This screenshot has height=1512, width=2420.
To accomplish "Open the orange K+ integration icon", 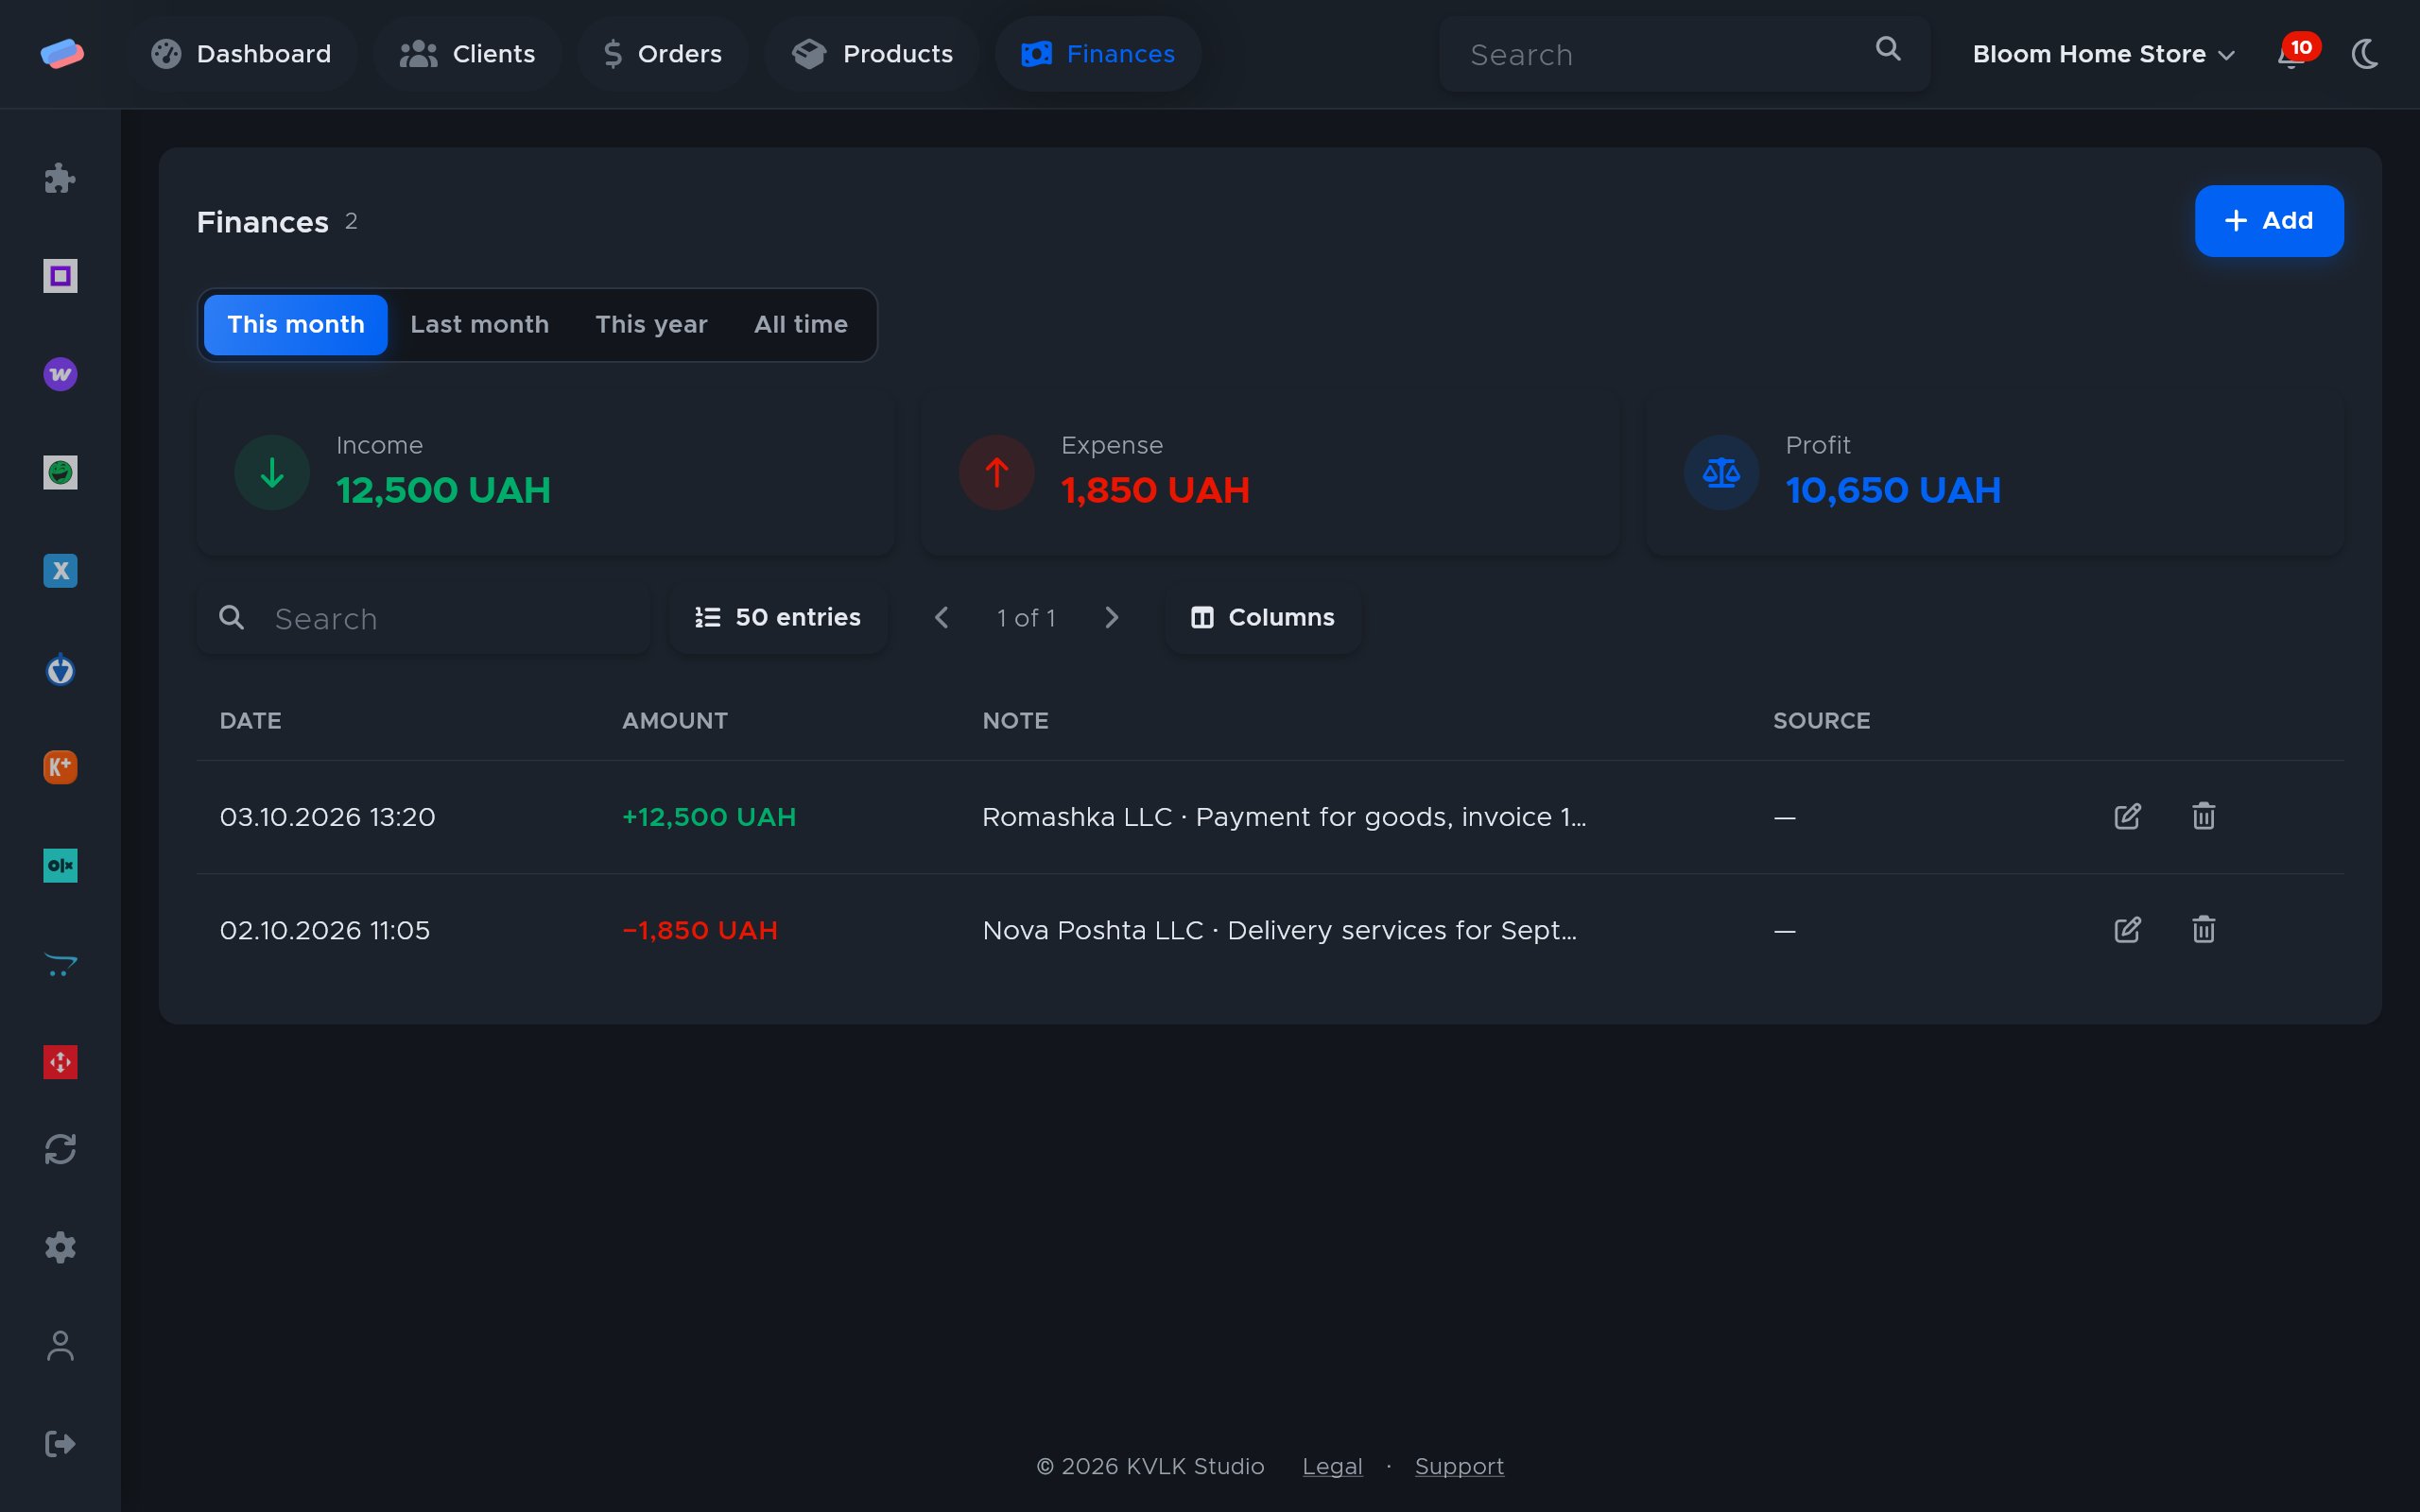I will click(60, 767).
